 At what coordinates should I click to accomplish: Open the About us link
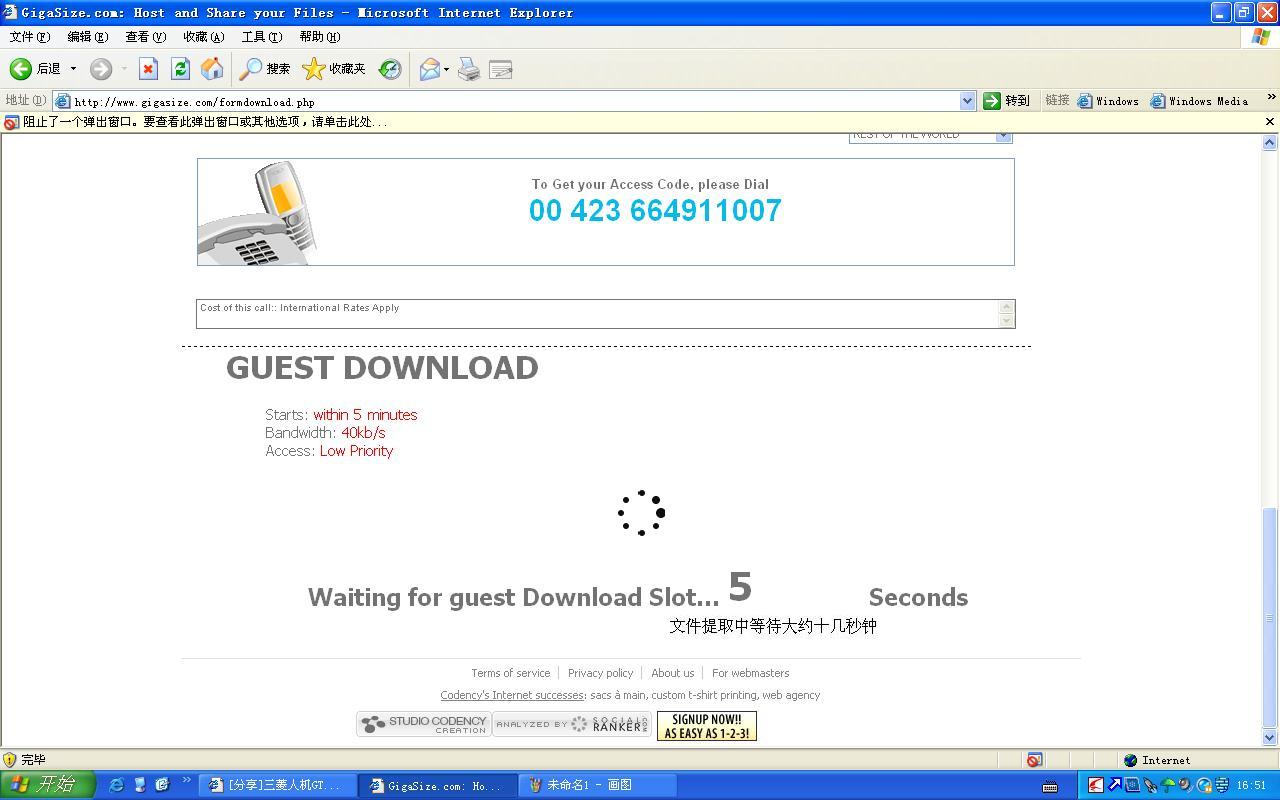(672, 673)
